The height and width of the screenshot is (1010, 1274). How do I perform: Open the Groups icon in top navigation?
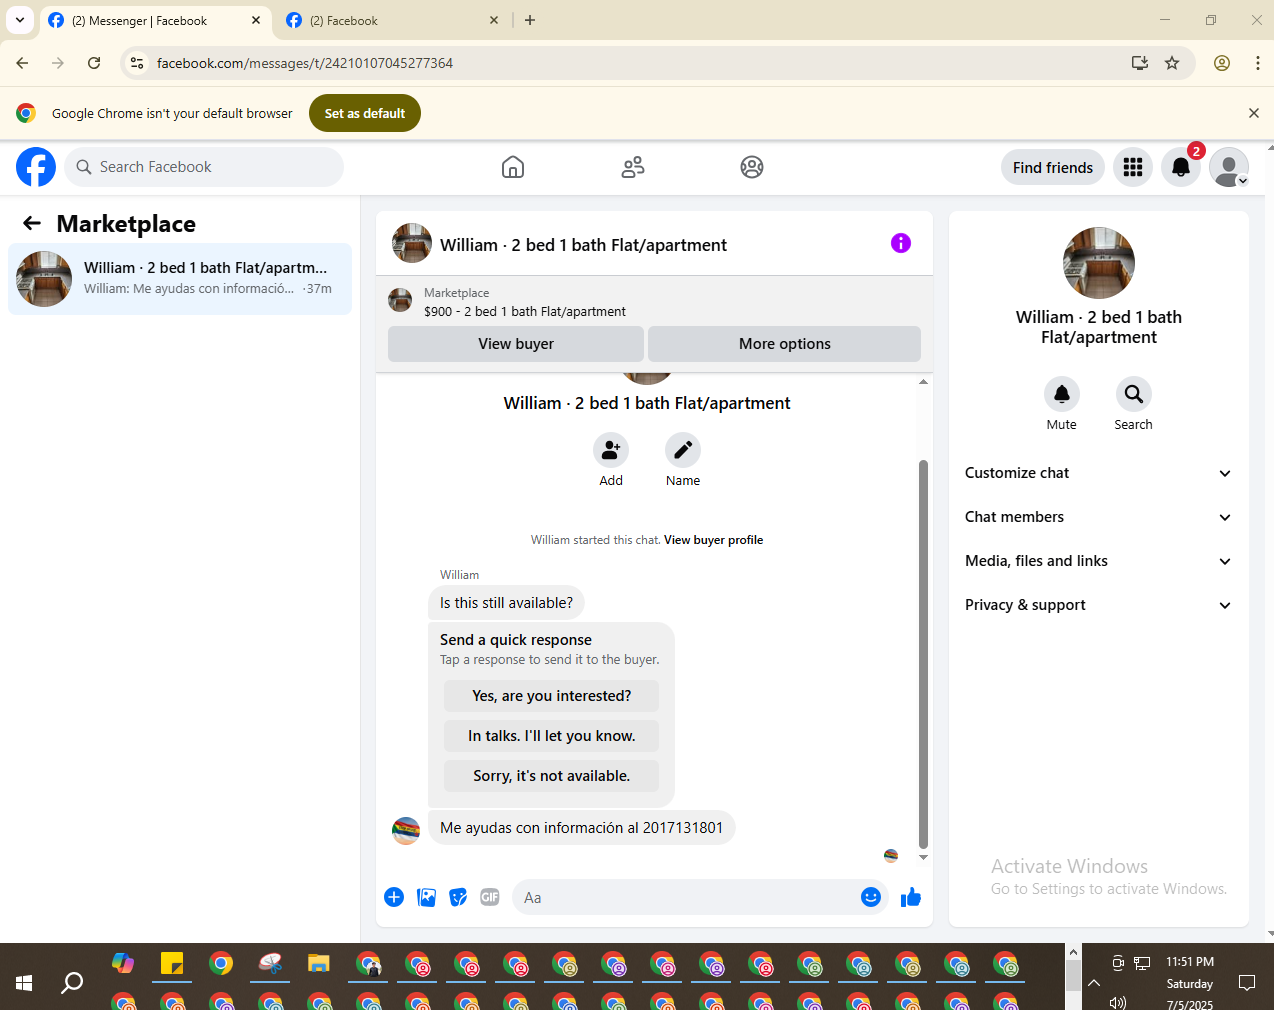point(752,167)
